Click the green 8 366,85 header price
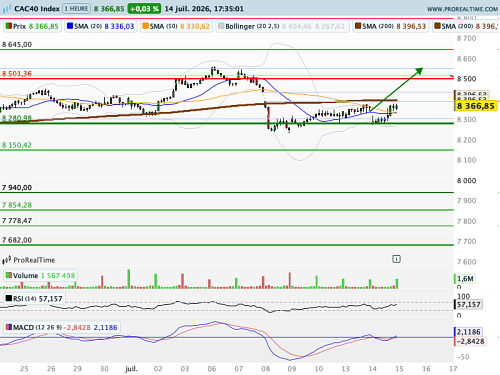The width and height of the screenshot is (500, 375). pyautogui.click(x=109, y=9)
